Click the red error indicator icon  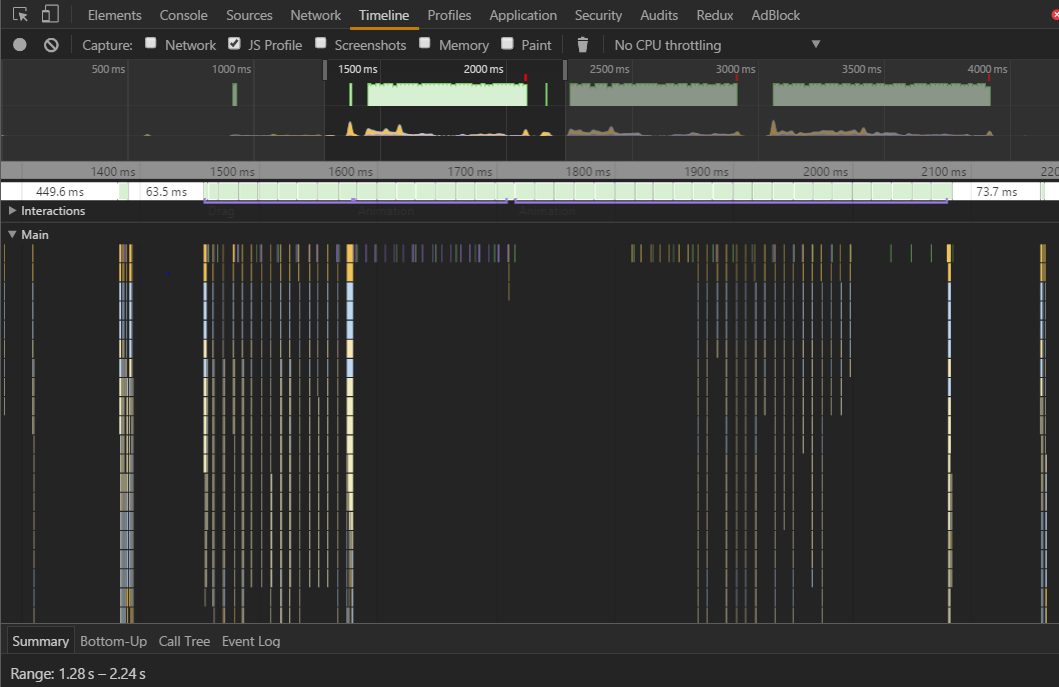pyautogui.click(x=1054, y=15)
